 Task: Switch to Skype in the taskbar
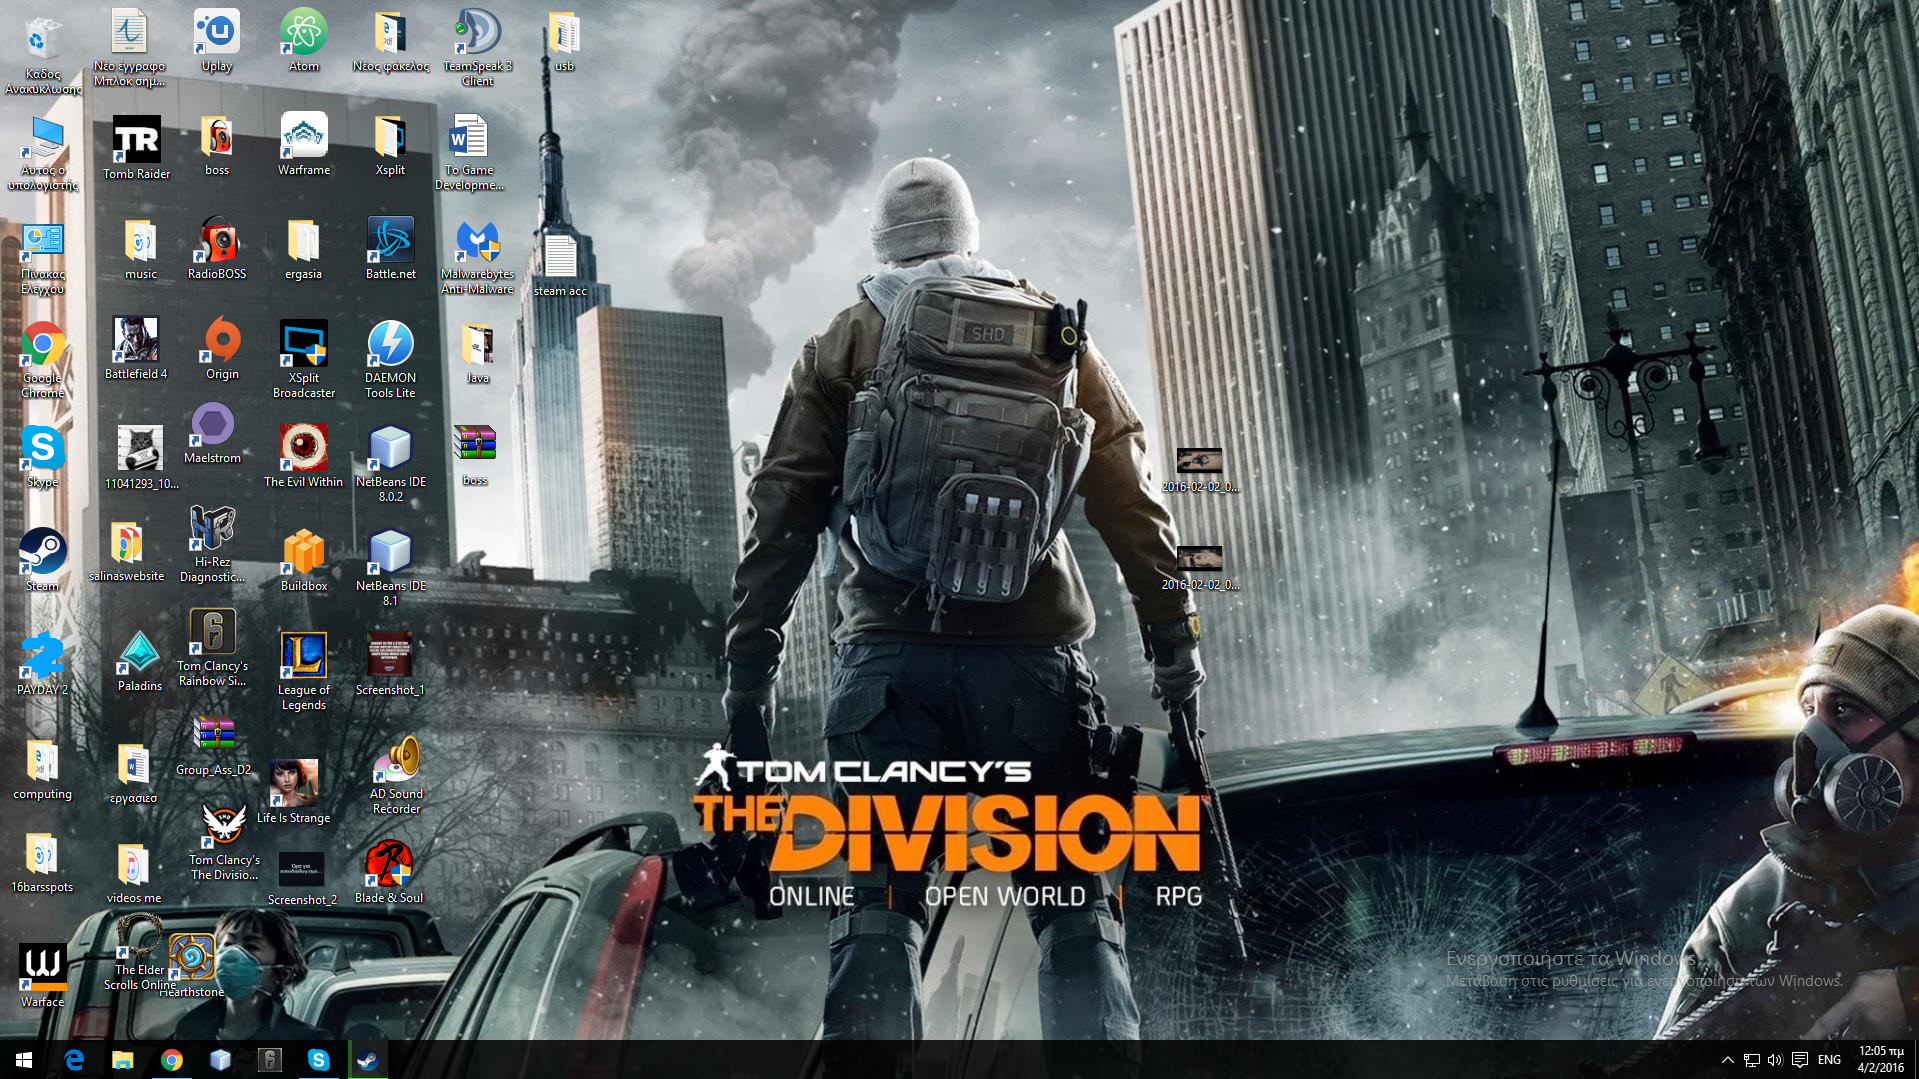(x=319, y=1060)
